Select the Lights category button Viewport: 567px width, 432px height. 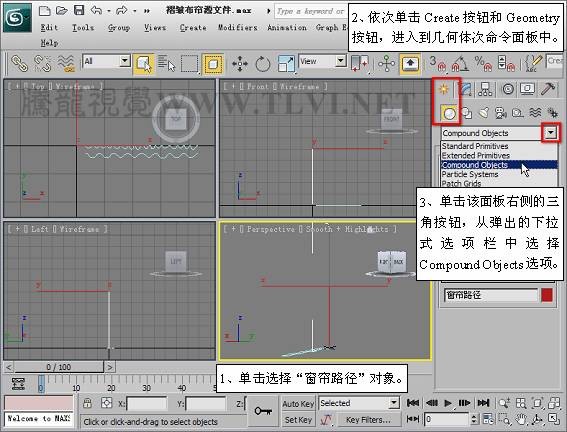(484, 113)
